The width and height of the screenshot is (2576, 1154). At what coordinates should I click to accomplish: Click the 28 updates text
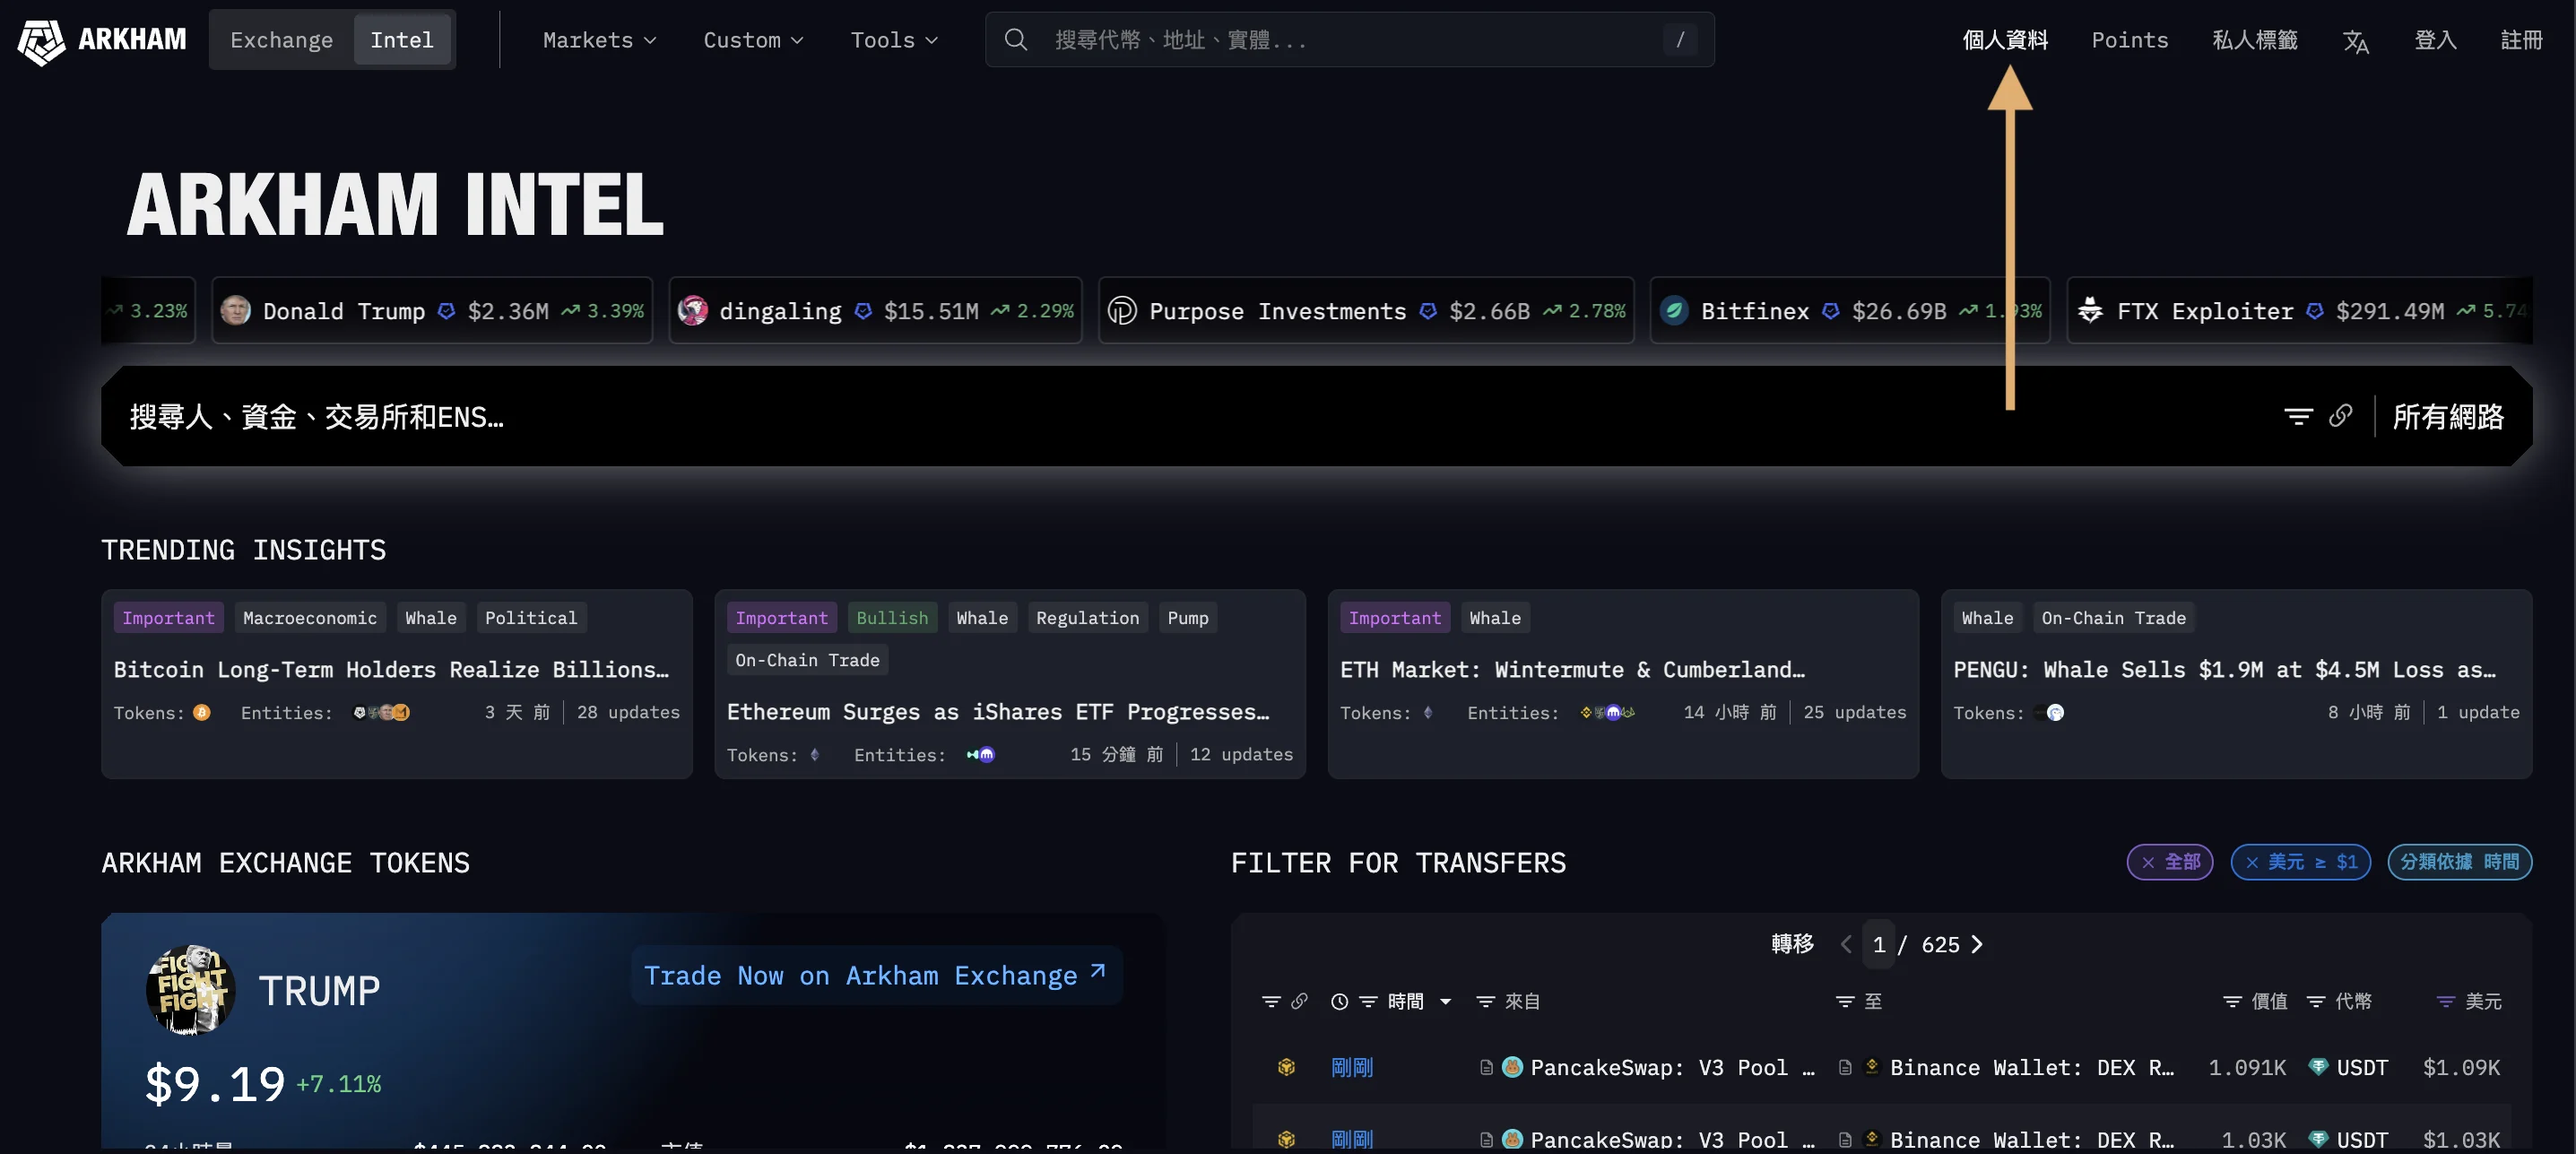click(628, 713)
